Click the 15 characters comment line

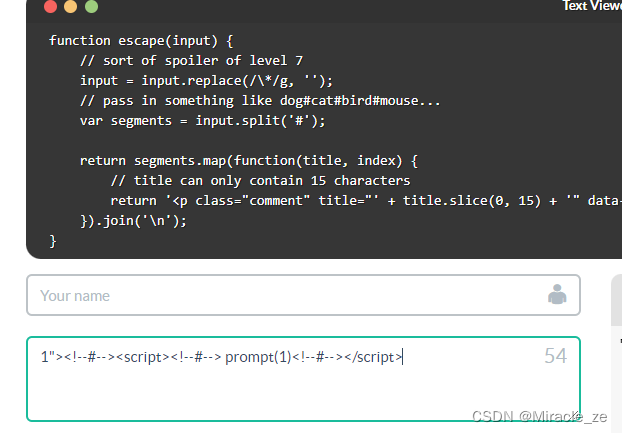pos(260,180)
